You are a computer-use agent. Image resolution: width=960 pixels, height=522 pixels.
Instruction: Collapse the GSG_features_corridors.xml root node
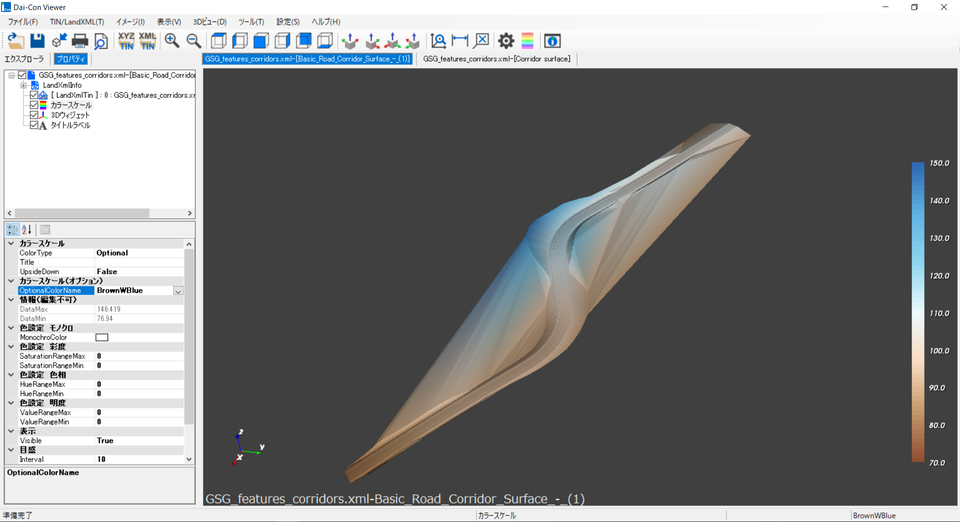(x=10, y=75)
